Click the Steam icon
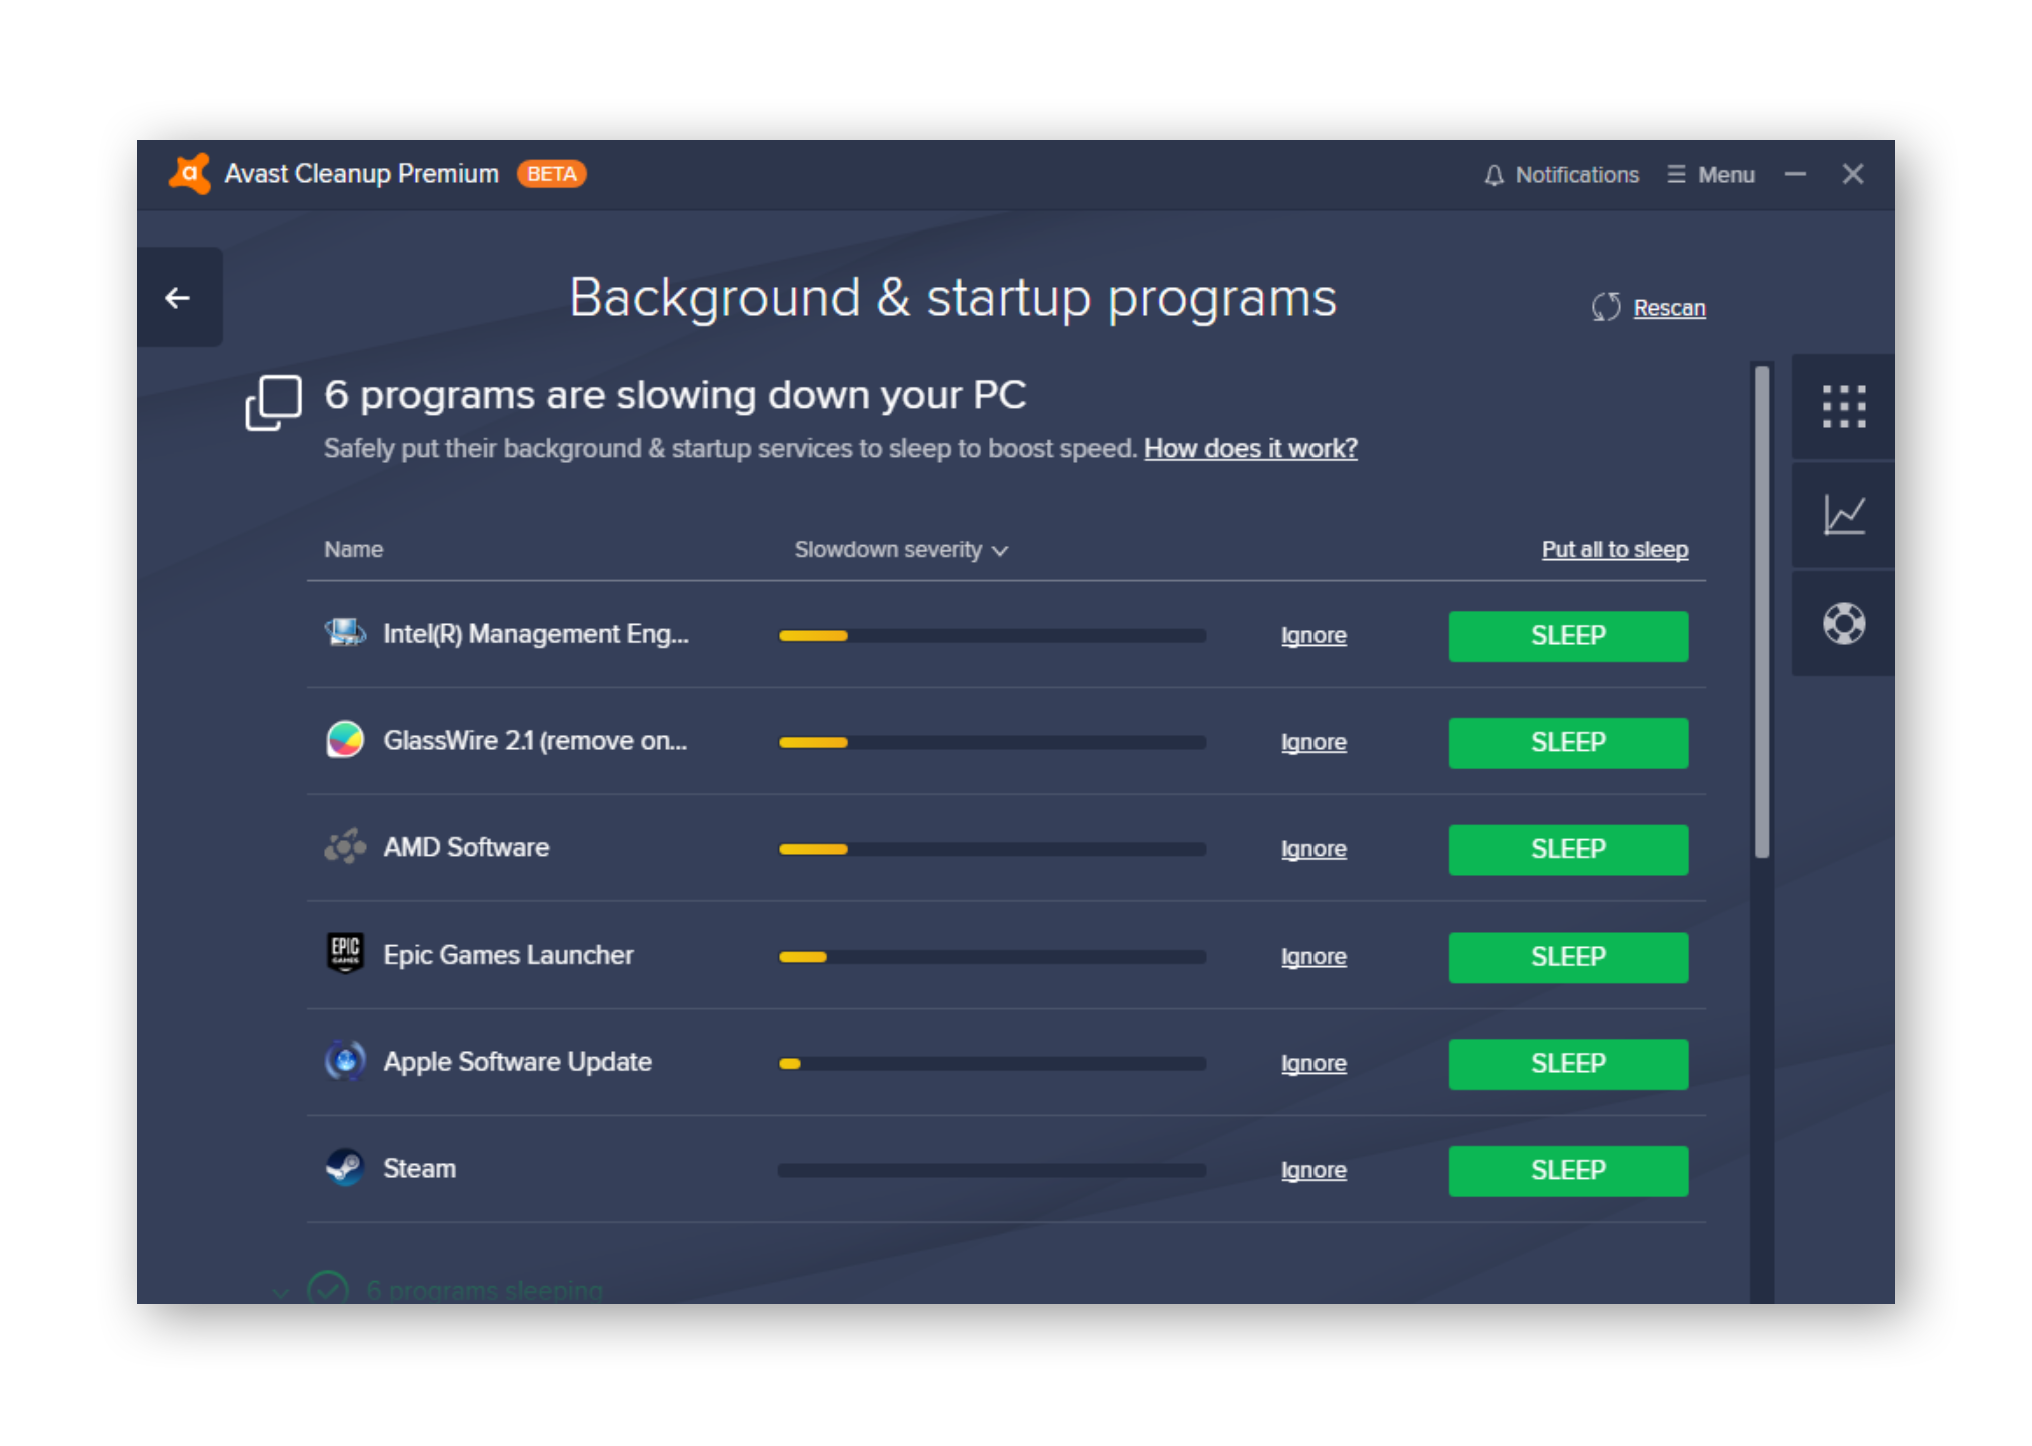 [345, 1167]
